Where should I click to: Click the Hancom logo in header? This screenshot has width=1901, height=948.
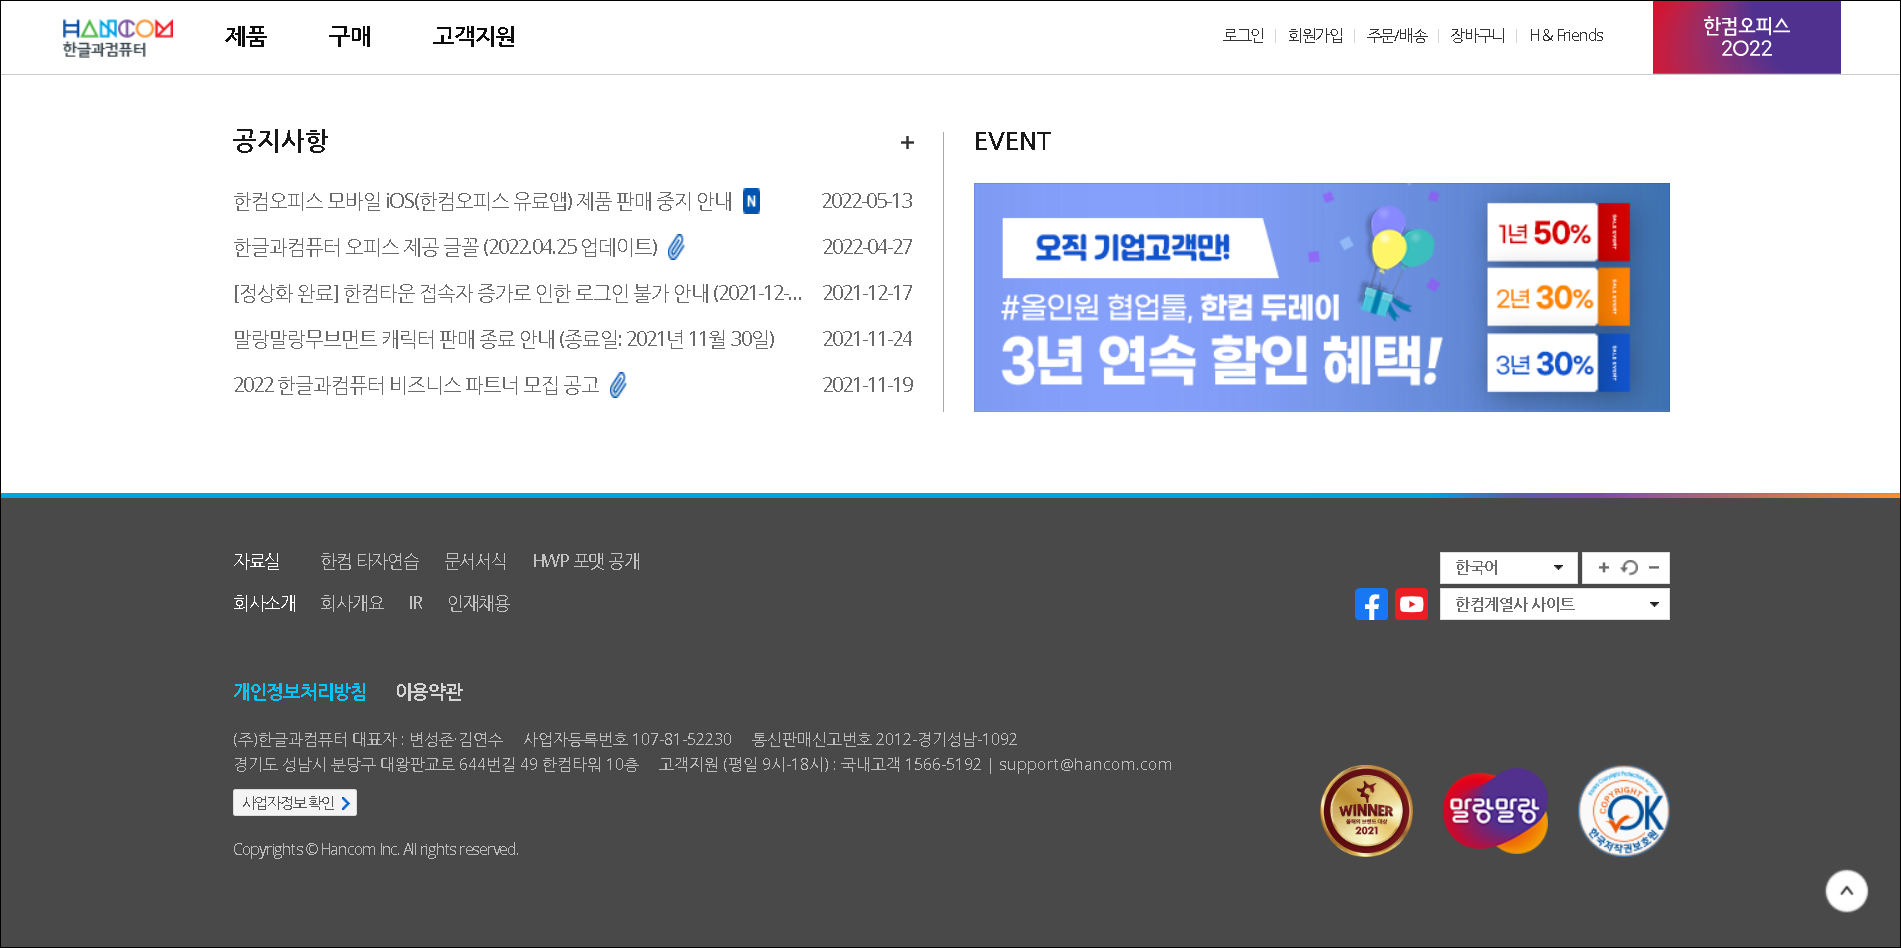point(117,38)
